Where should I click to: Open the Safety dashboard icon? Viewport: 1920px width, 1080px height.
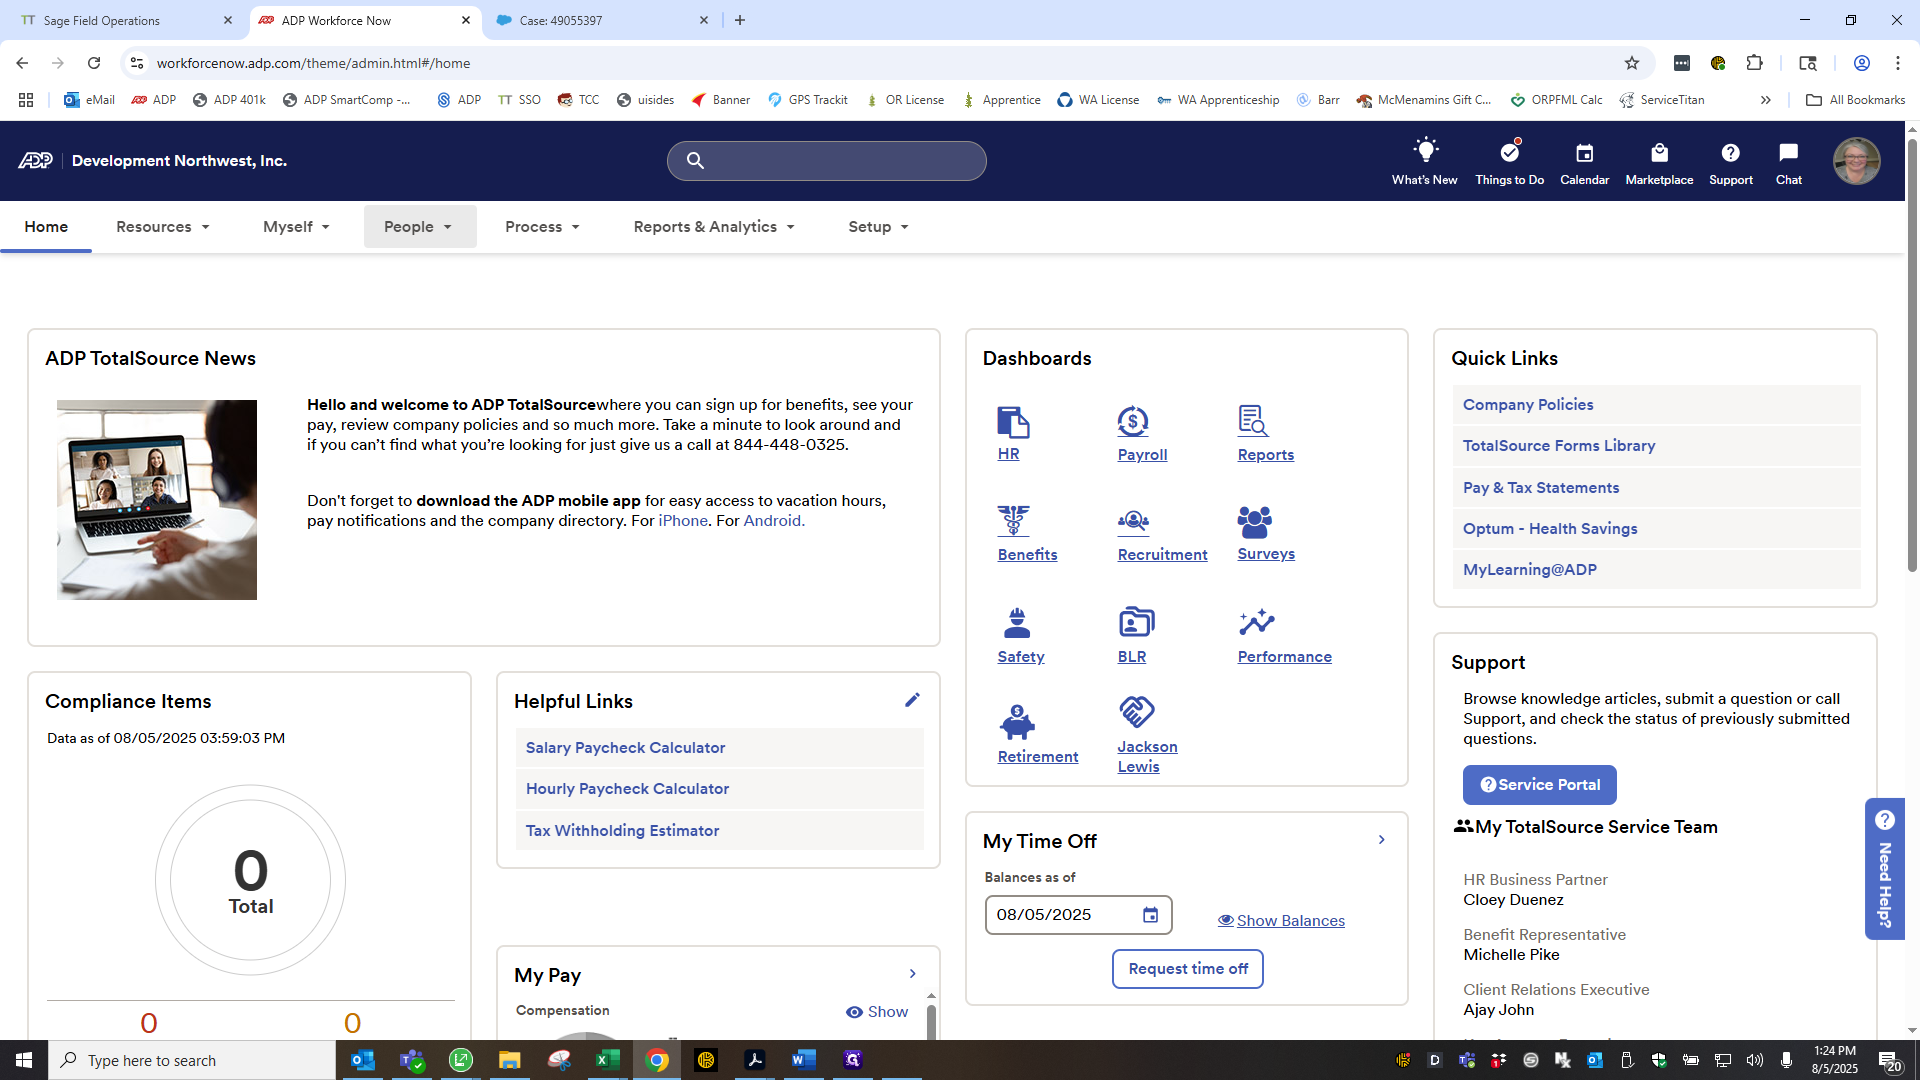click(x=1017, y=622)
